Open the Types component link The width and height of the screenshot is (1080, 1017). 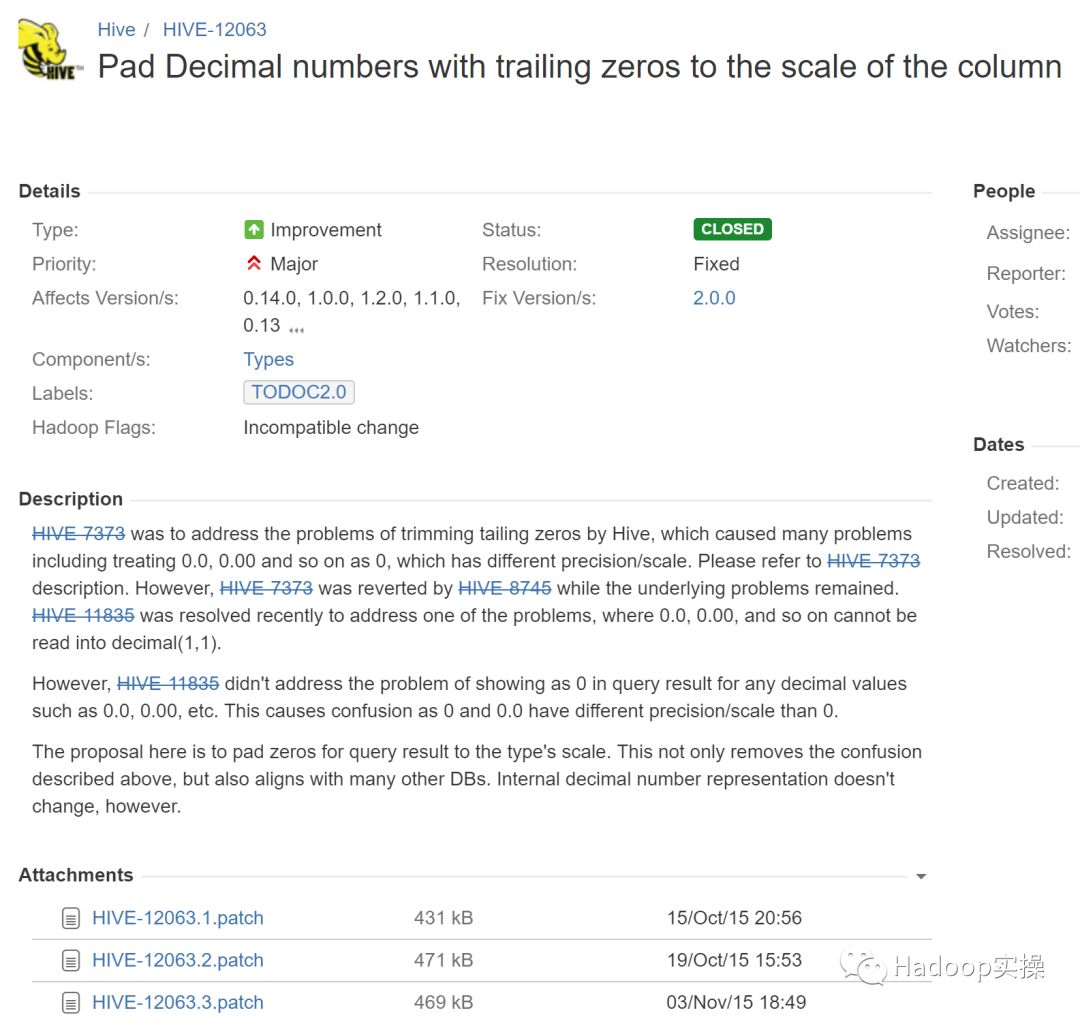[268, 359]
